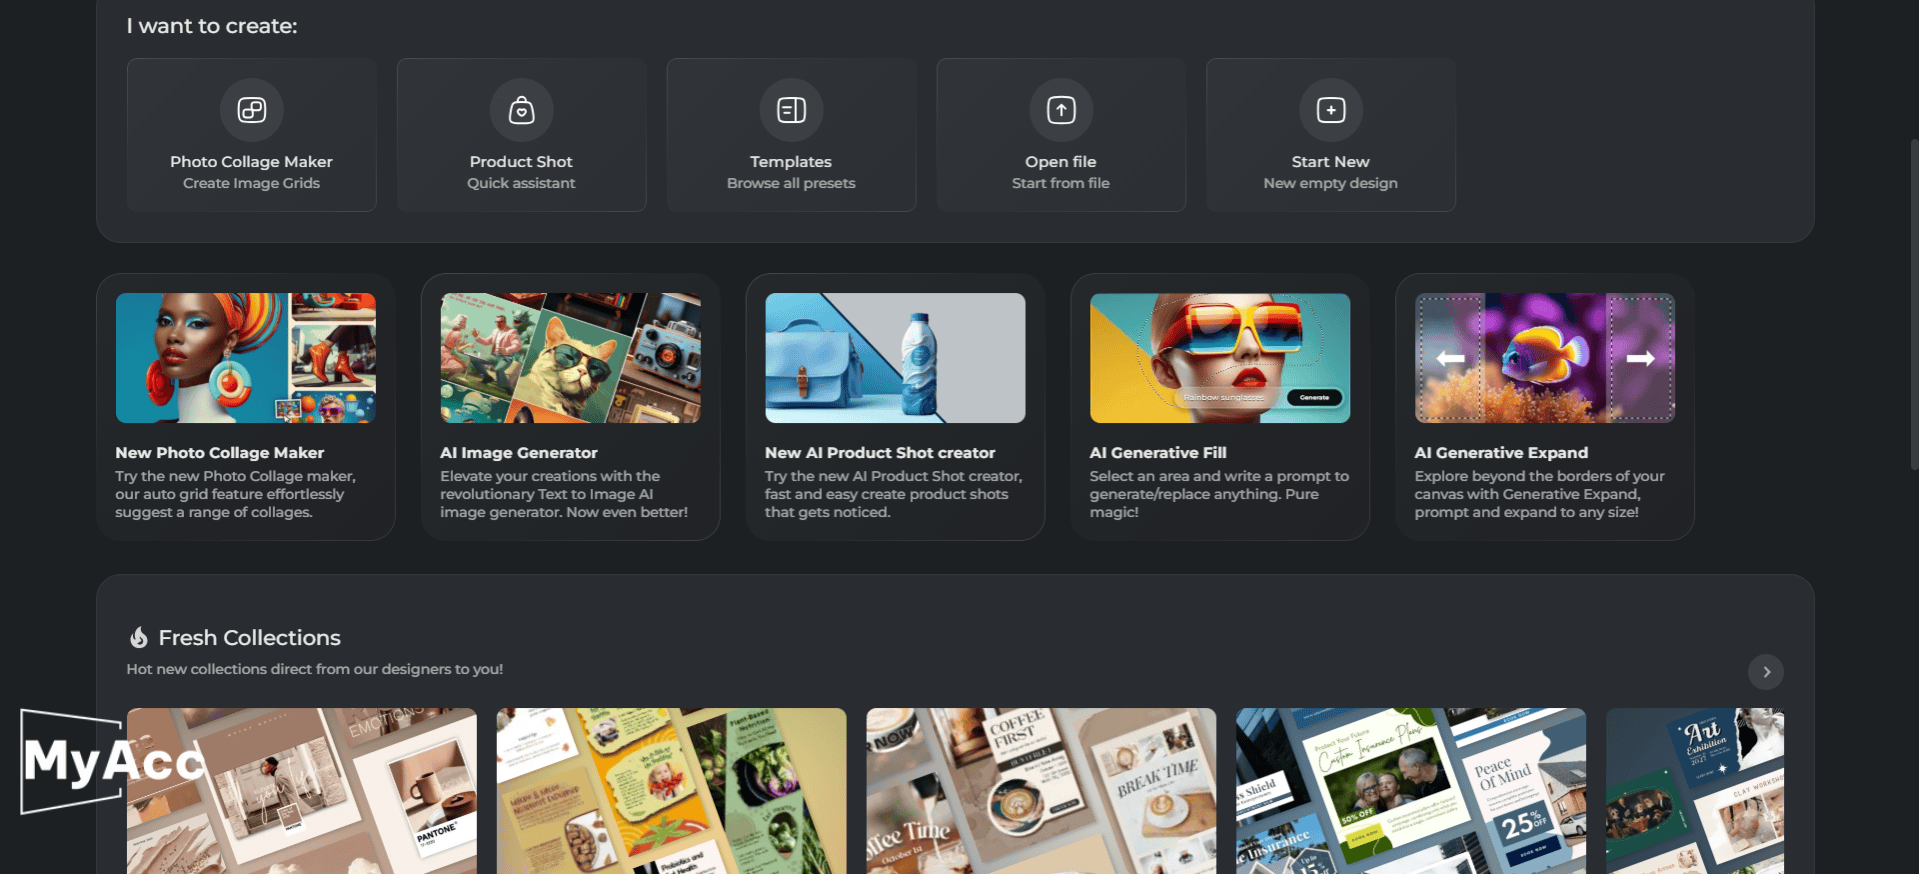Click the 'Fresh Collections' heading

coord(250,638)
